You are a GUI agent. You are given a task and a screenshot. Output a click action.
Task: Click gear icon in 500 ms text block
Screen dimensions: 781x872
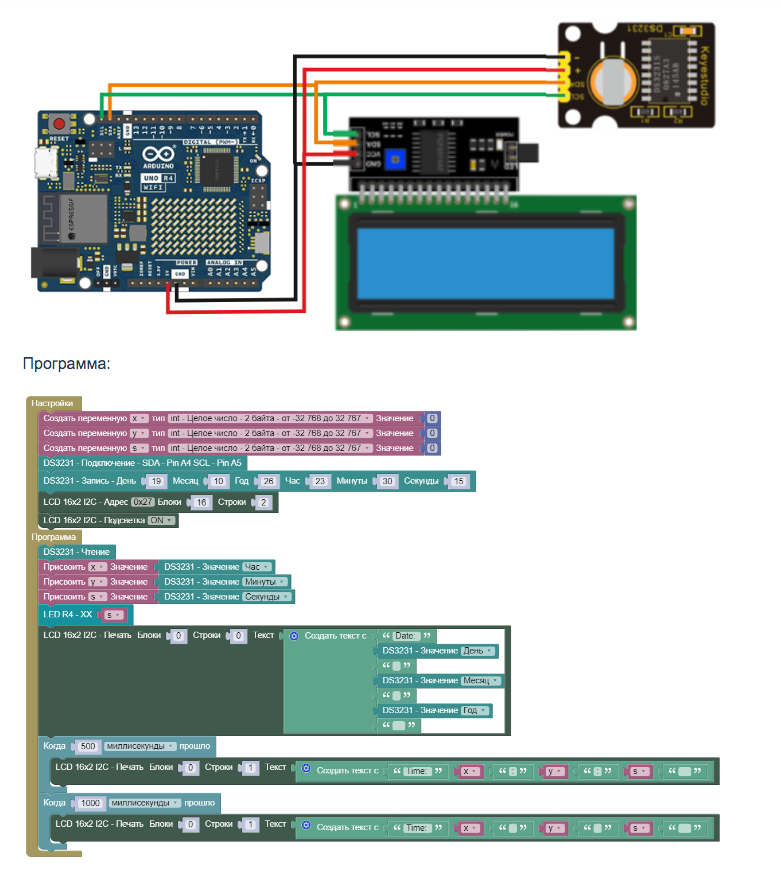[306, 771]
